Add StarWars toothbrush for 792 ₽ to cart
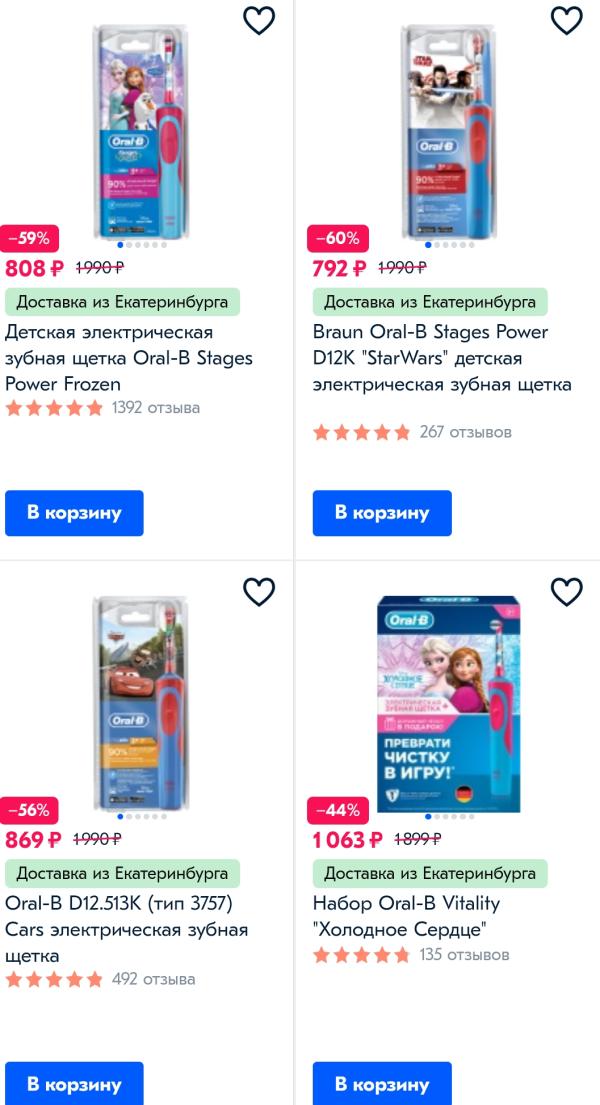Image resolution: width=600 pixels, height=1105 pixels. (x=382, y=513)
